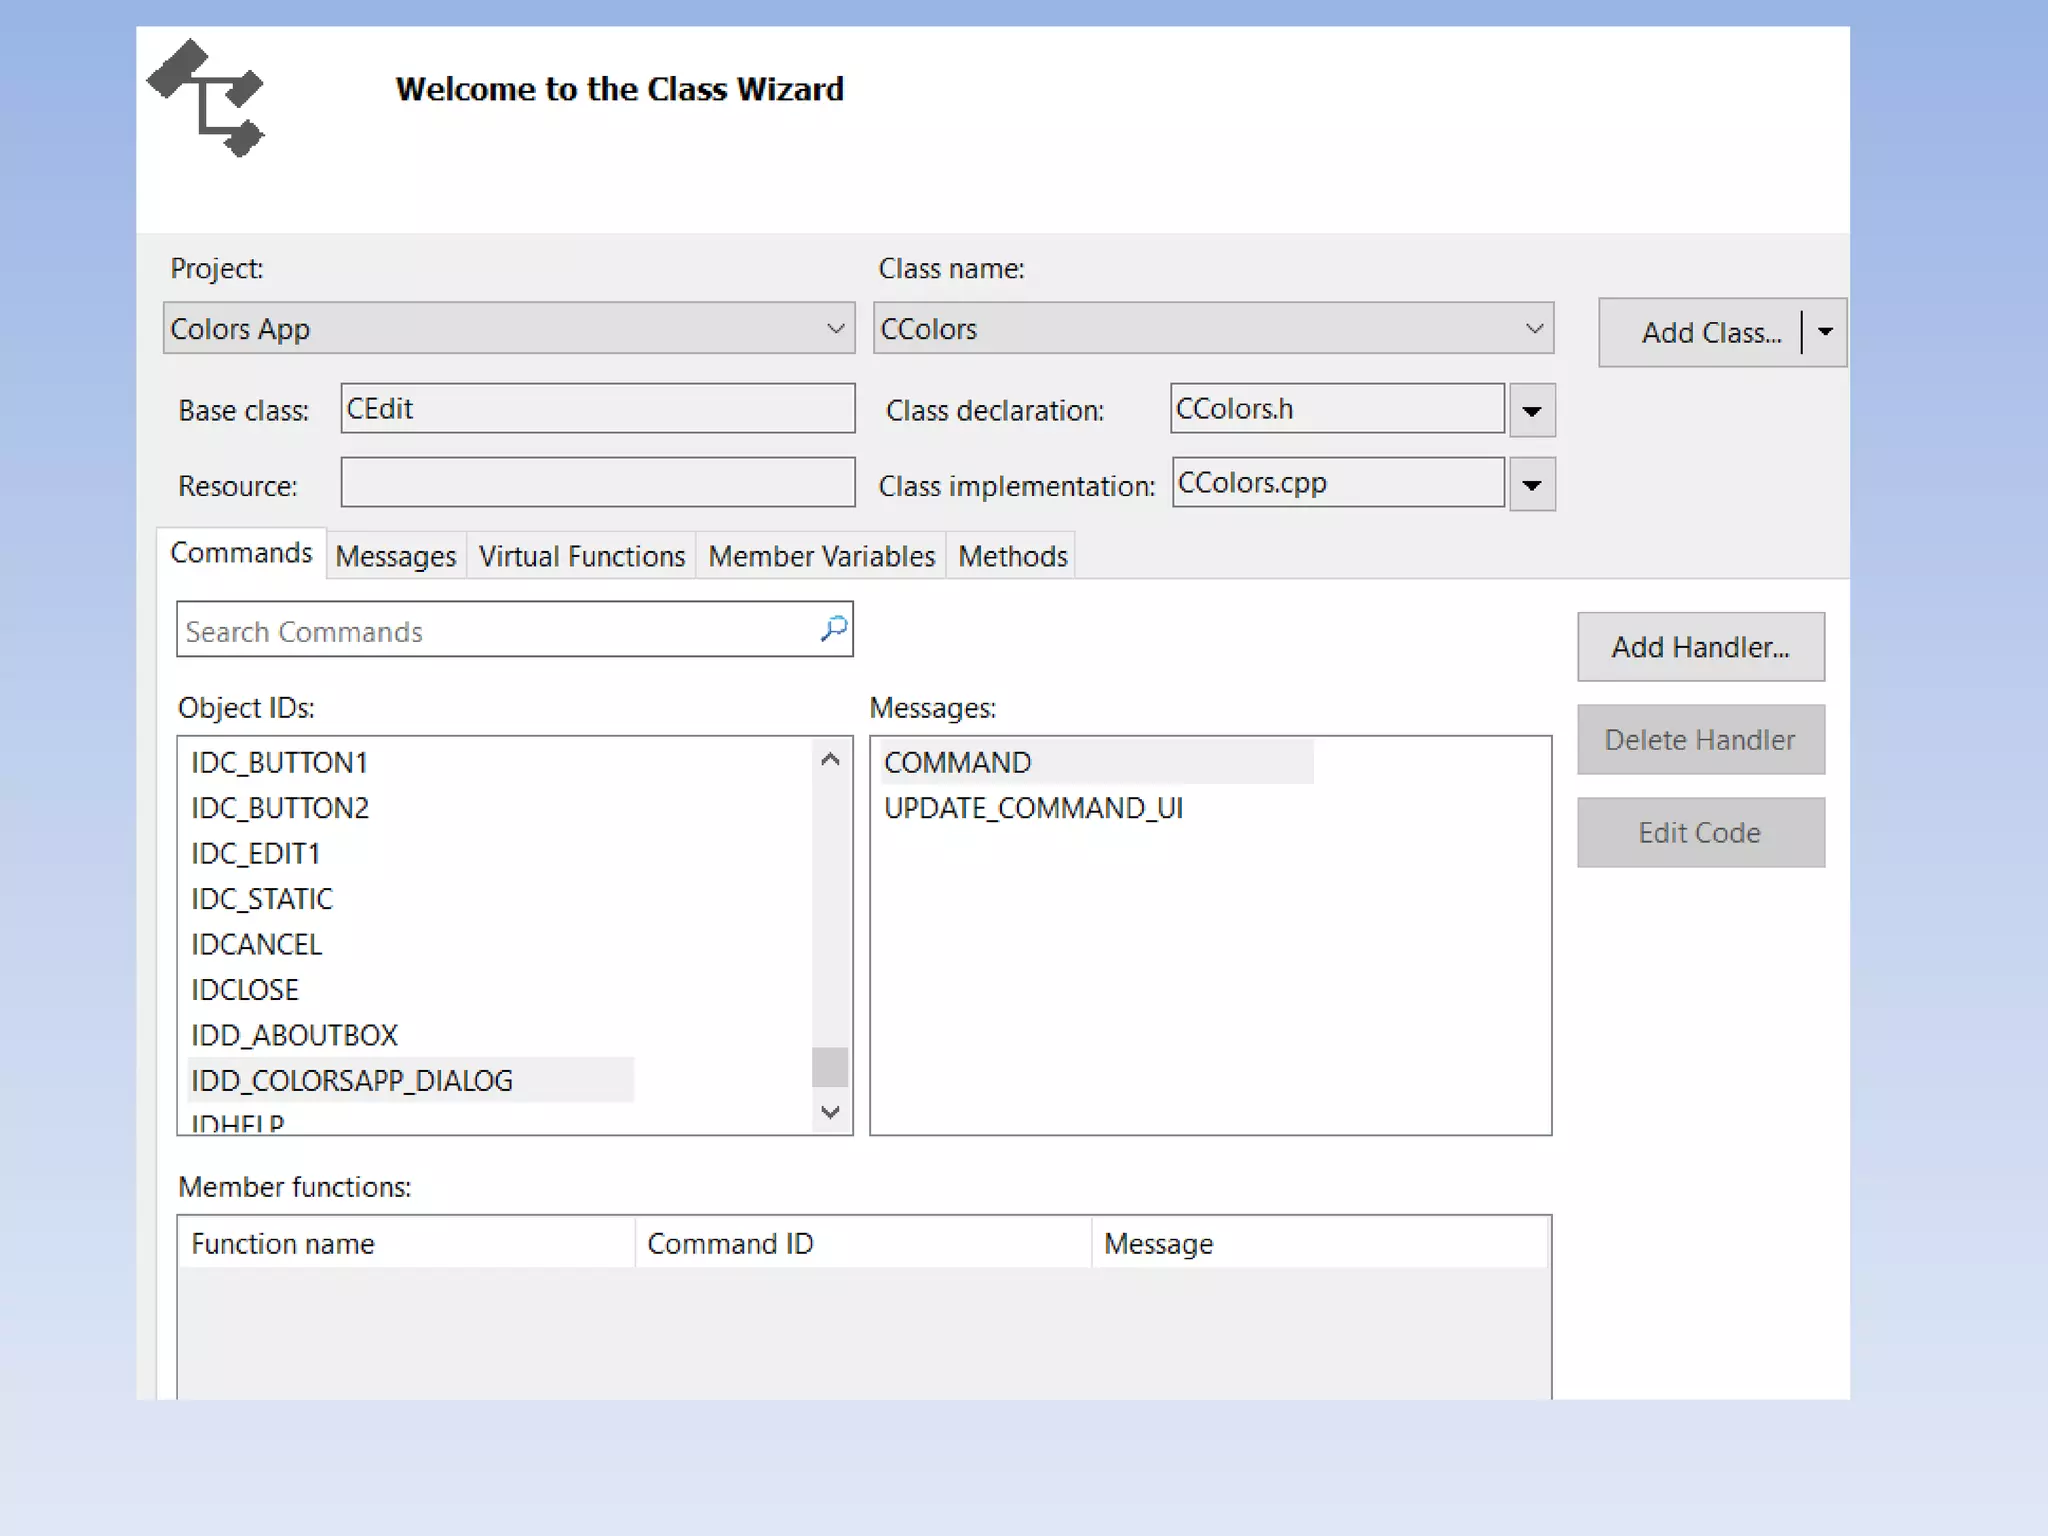
Task: Open the Add Class split-button arrow
Action: click(x=1825, y=332)
